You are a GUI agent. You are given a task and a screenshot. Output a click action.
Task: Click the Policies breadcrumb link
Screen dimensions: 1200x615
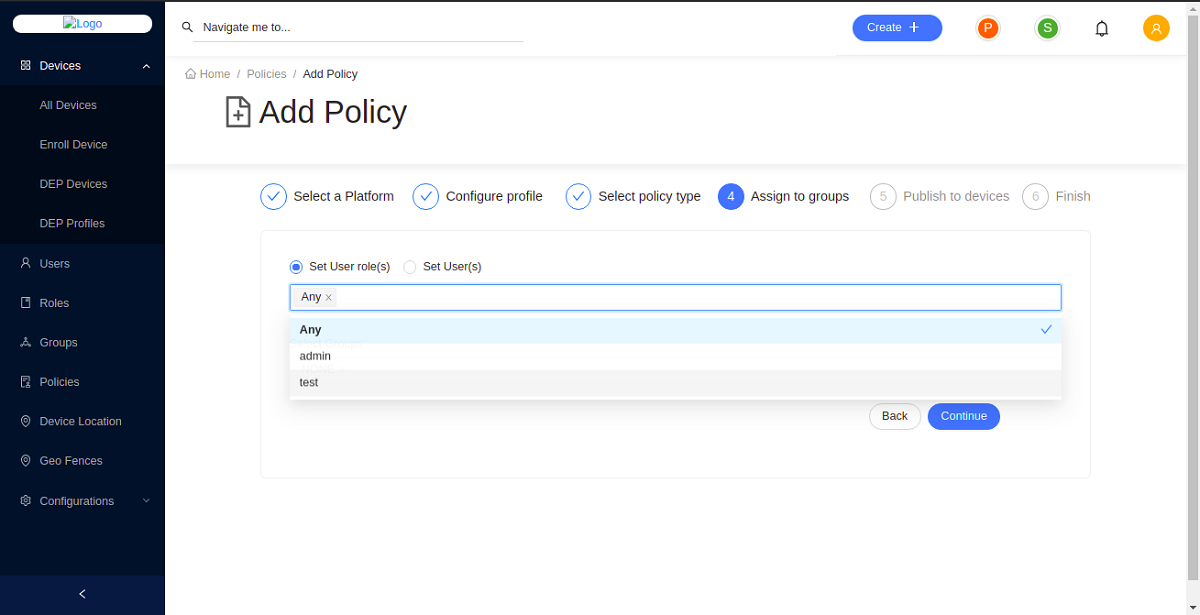point(266,74)
